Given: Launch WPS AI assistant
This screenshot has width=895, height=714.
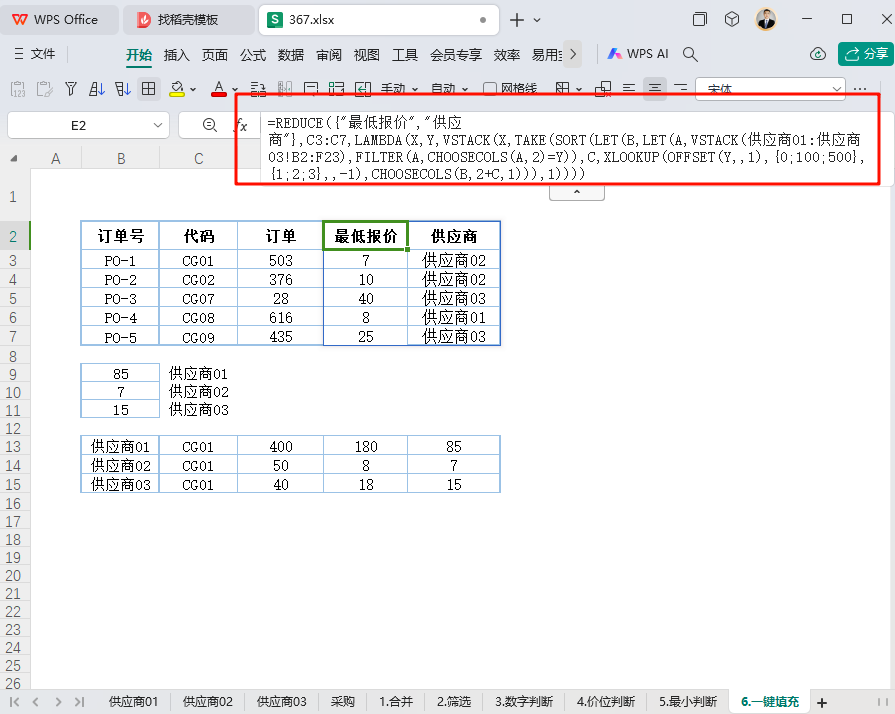Looking at the screenshot, I should [x=638, y=54].
